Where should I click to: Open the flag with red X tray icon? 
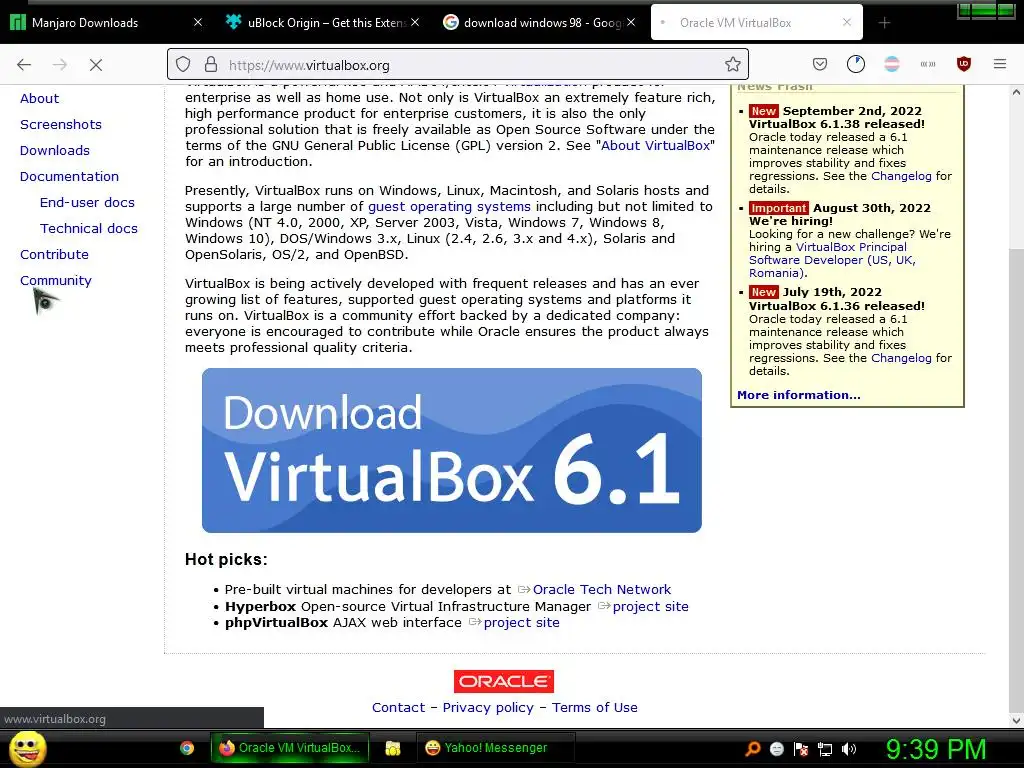[801, 749]
